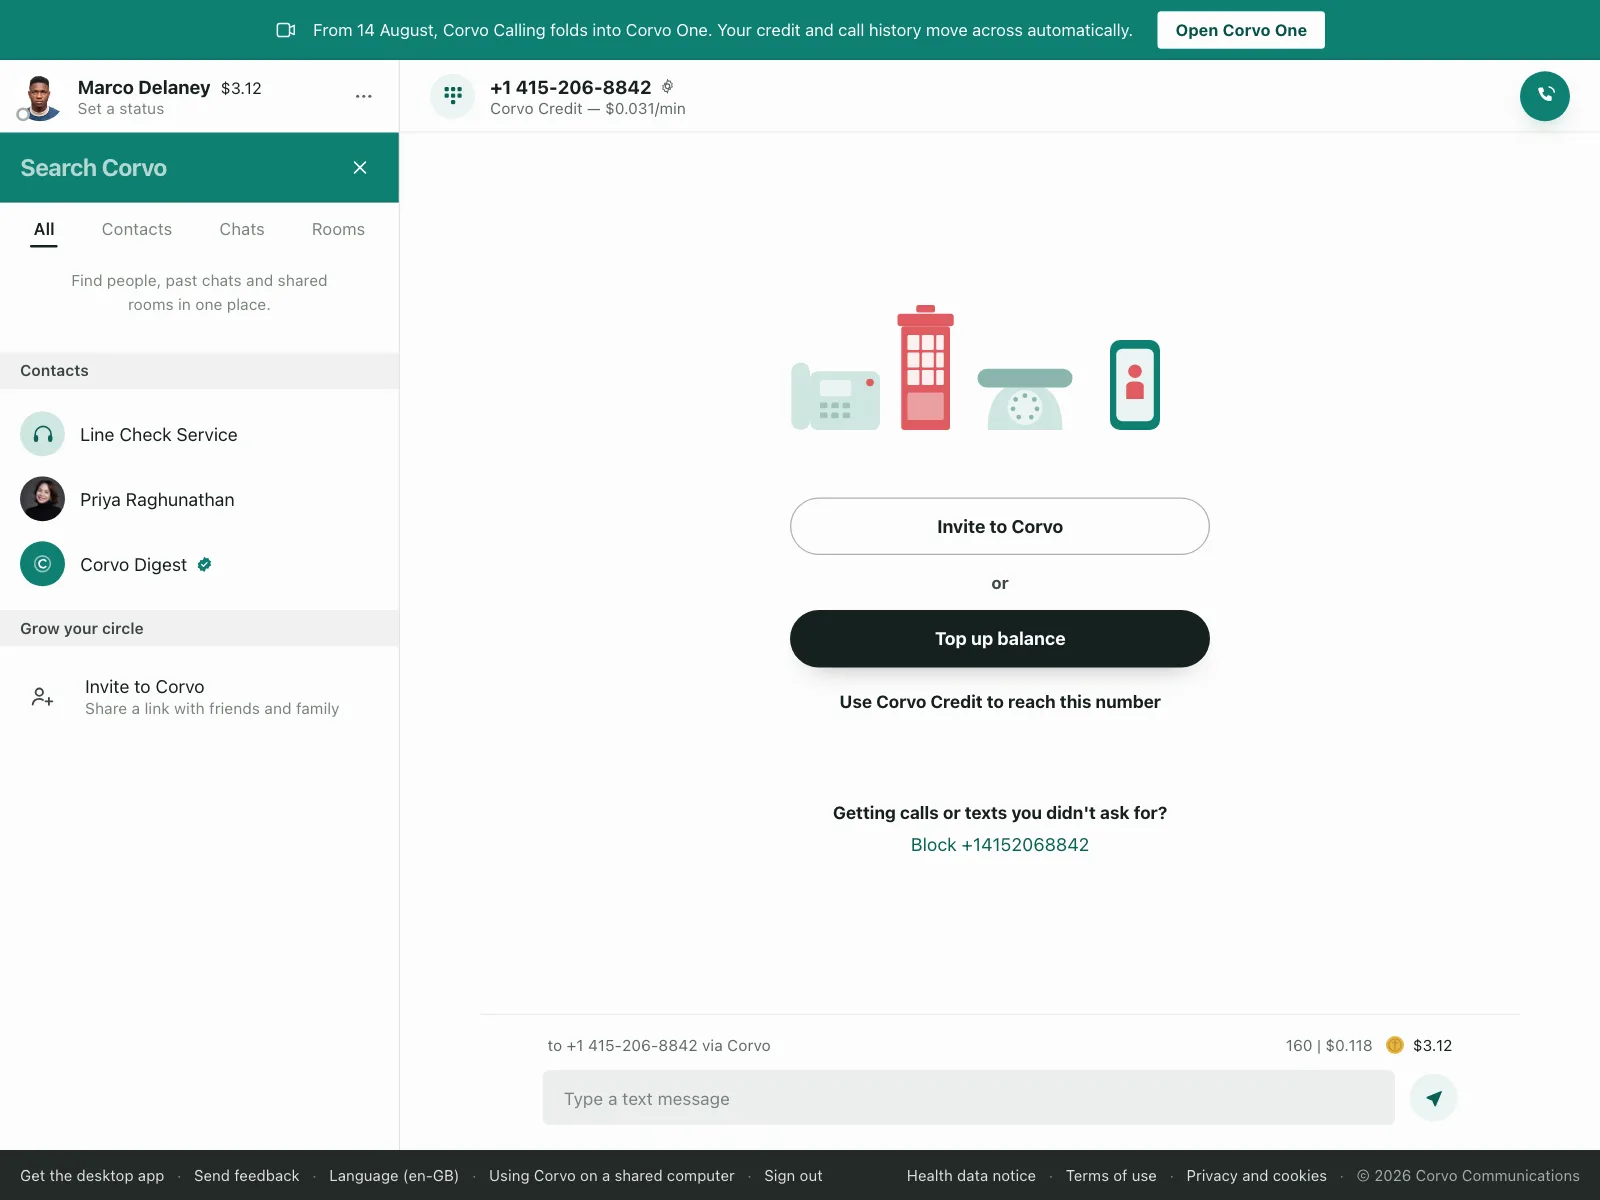Click the Line Check Service headset icon
The height and width of the screenshot is (1200, 1600).
point(43,434)
